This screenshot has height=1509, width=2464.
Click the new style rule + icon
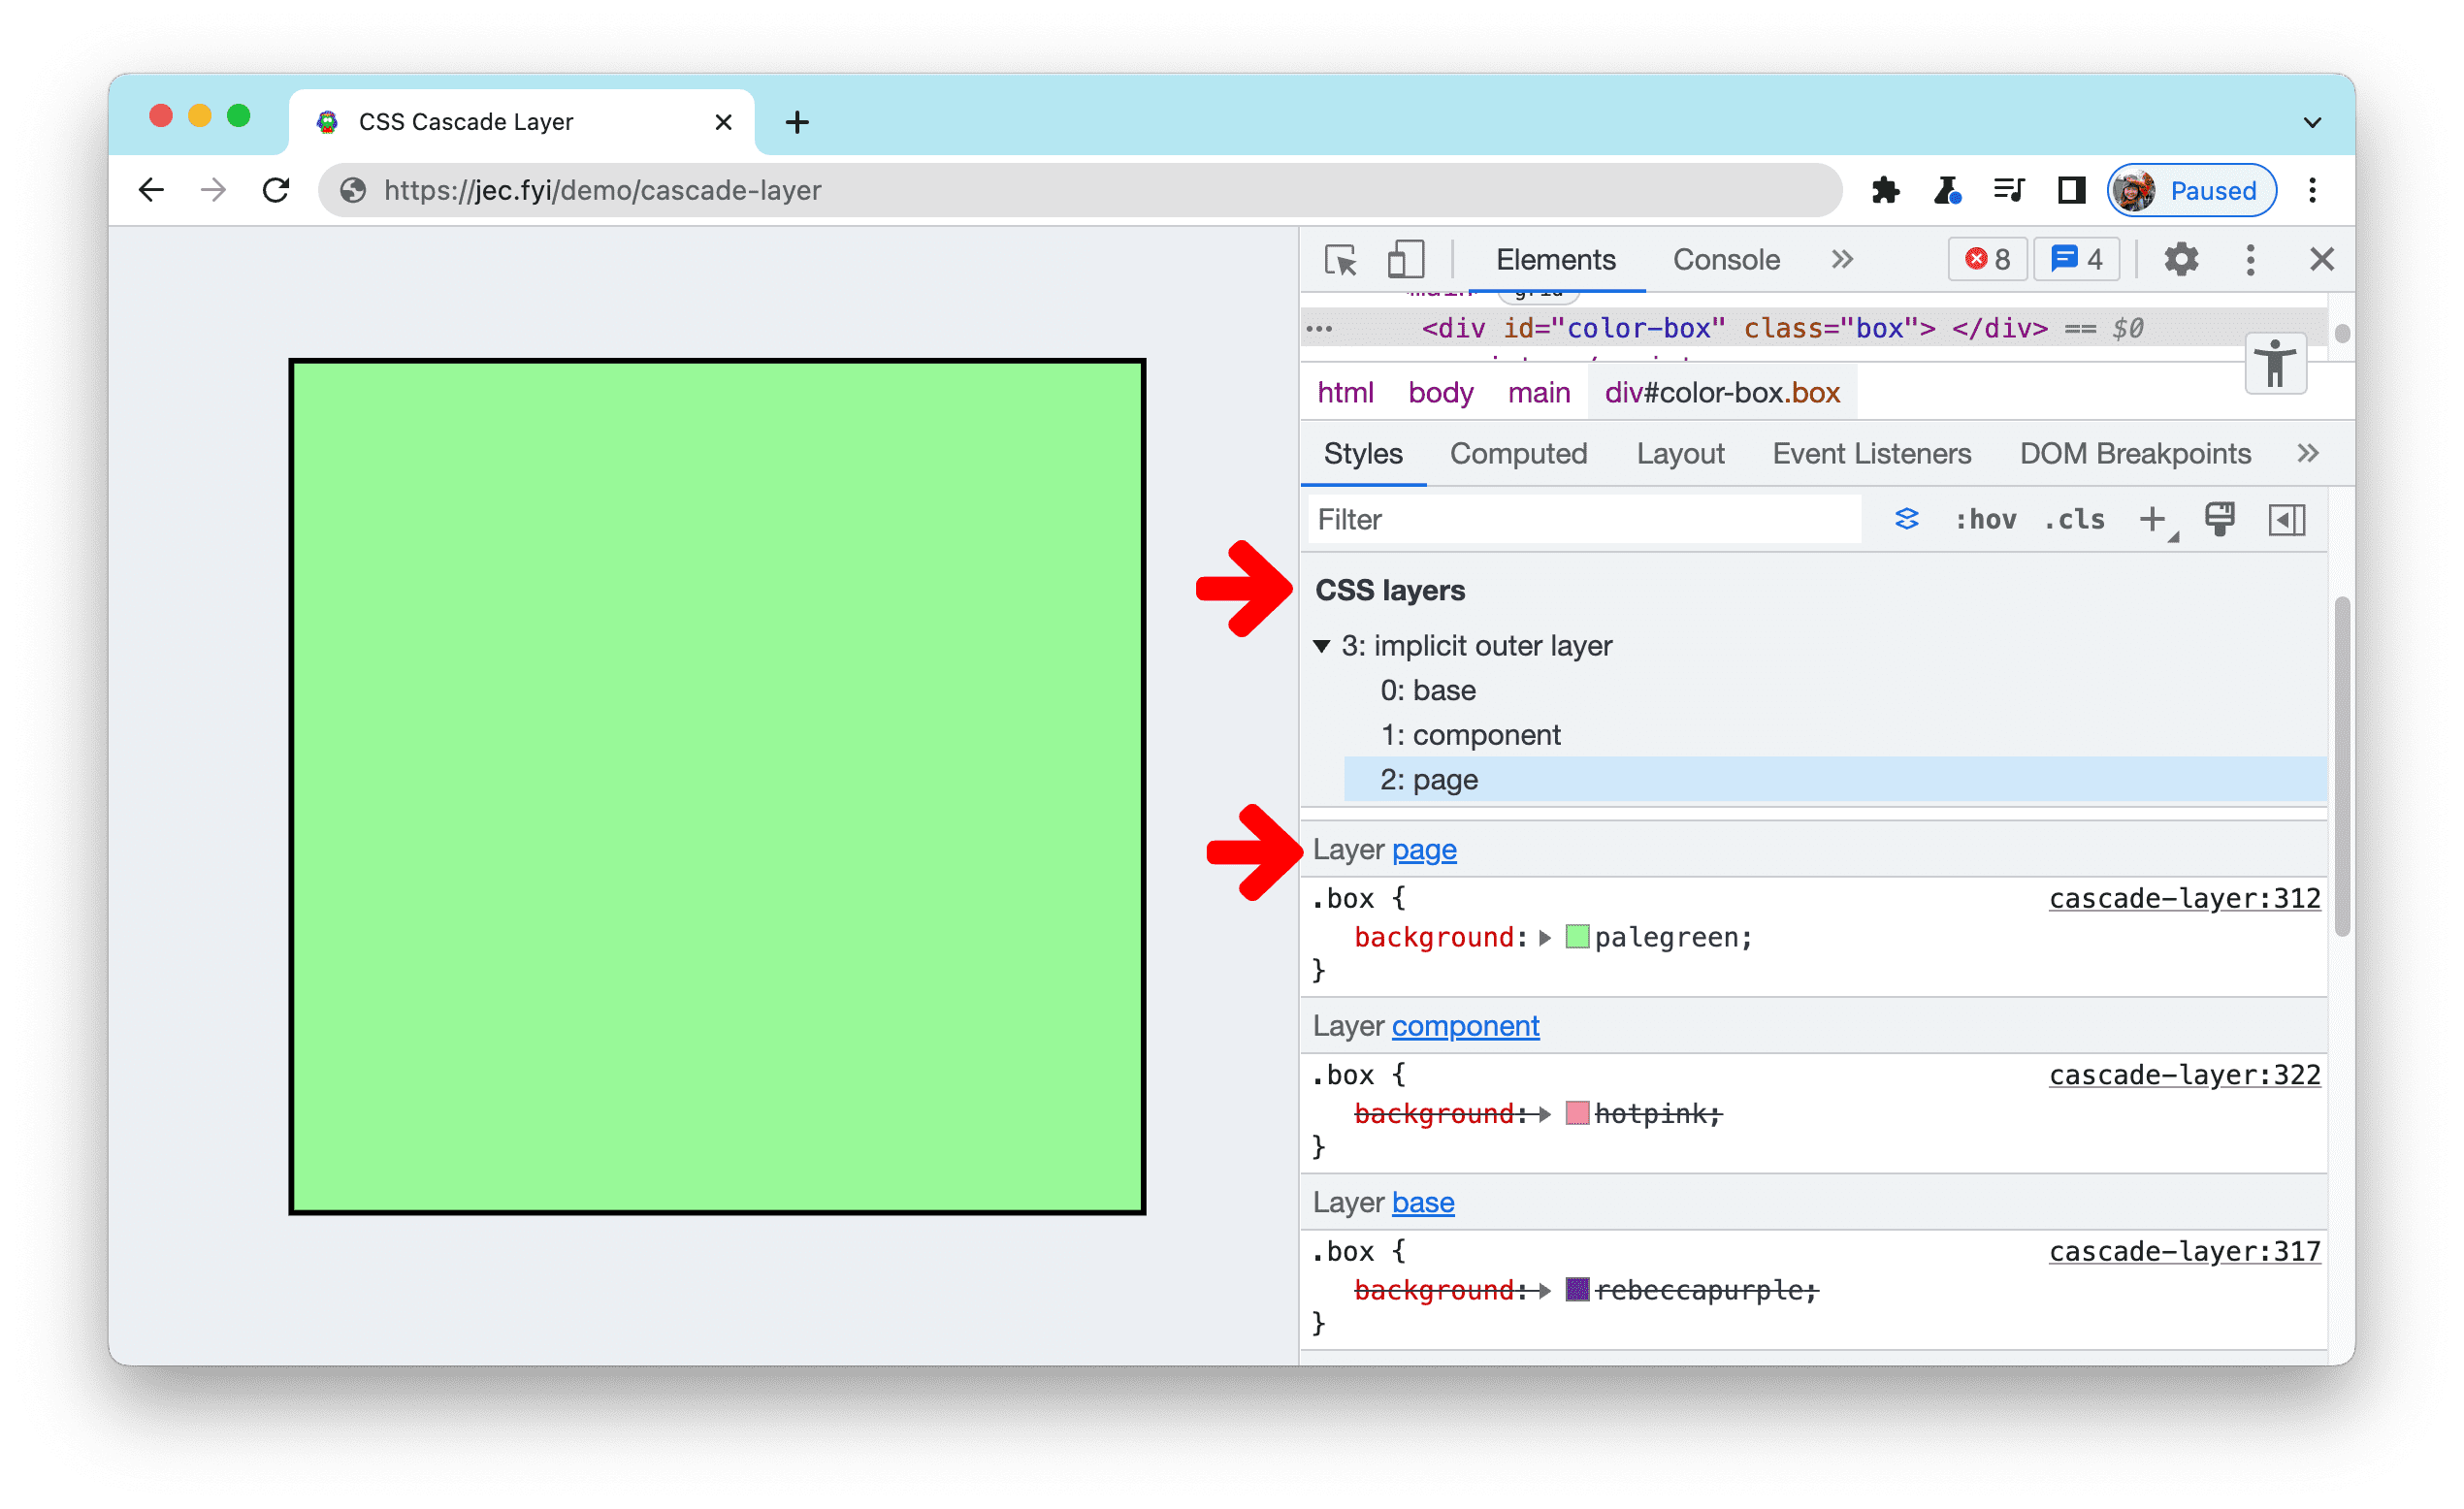[x=2155, y=517]
